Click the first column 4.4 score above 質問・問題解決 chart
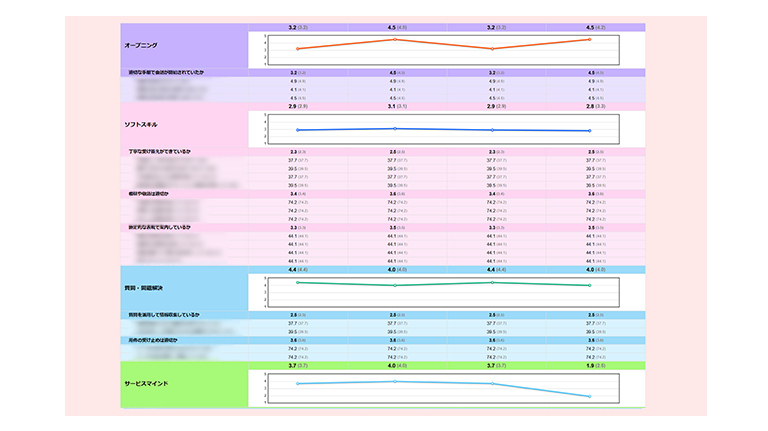The width and height of the screenshot is (768, 431). tap(296, 269)
